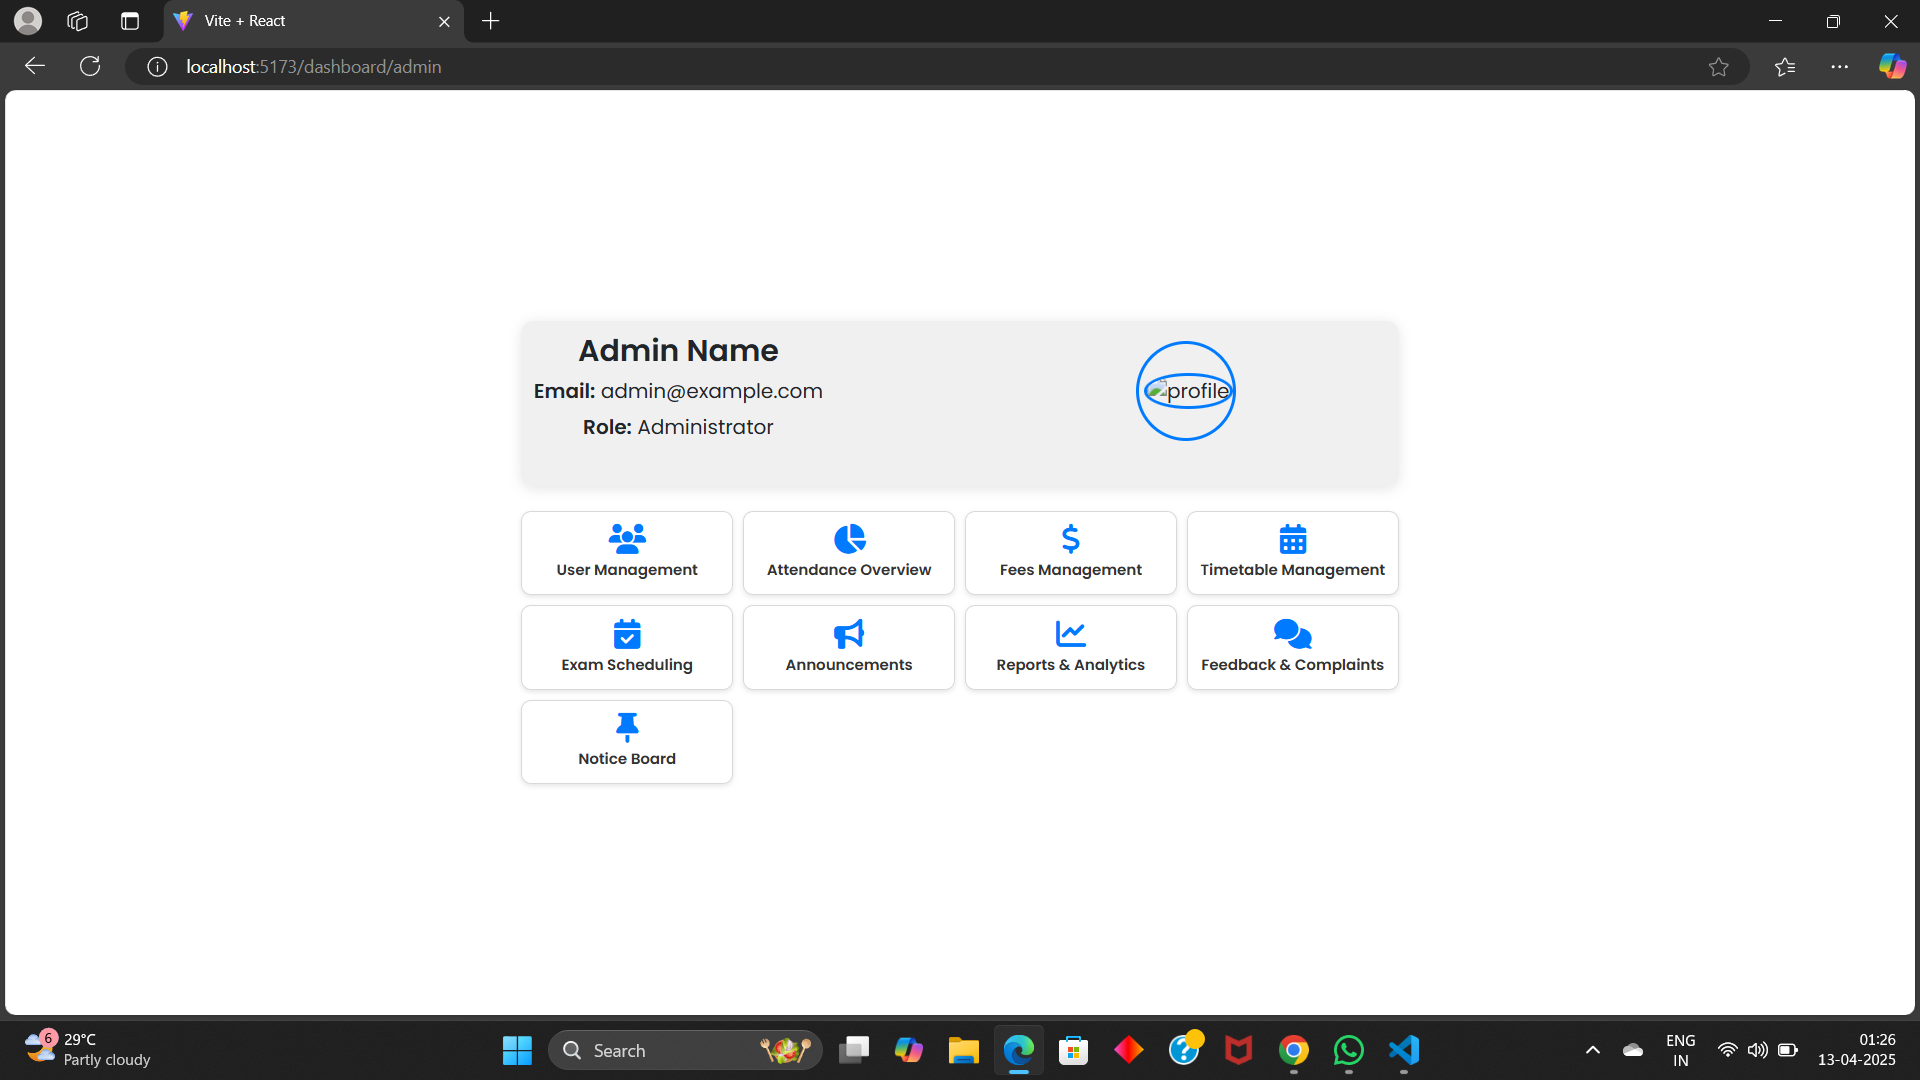Open the User Management card
This screenshot has height=1080, width=1920.
[x=626, y=553]
